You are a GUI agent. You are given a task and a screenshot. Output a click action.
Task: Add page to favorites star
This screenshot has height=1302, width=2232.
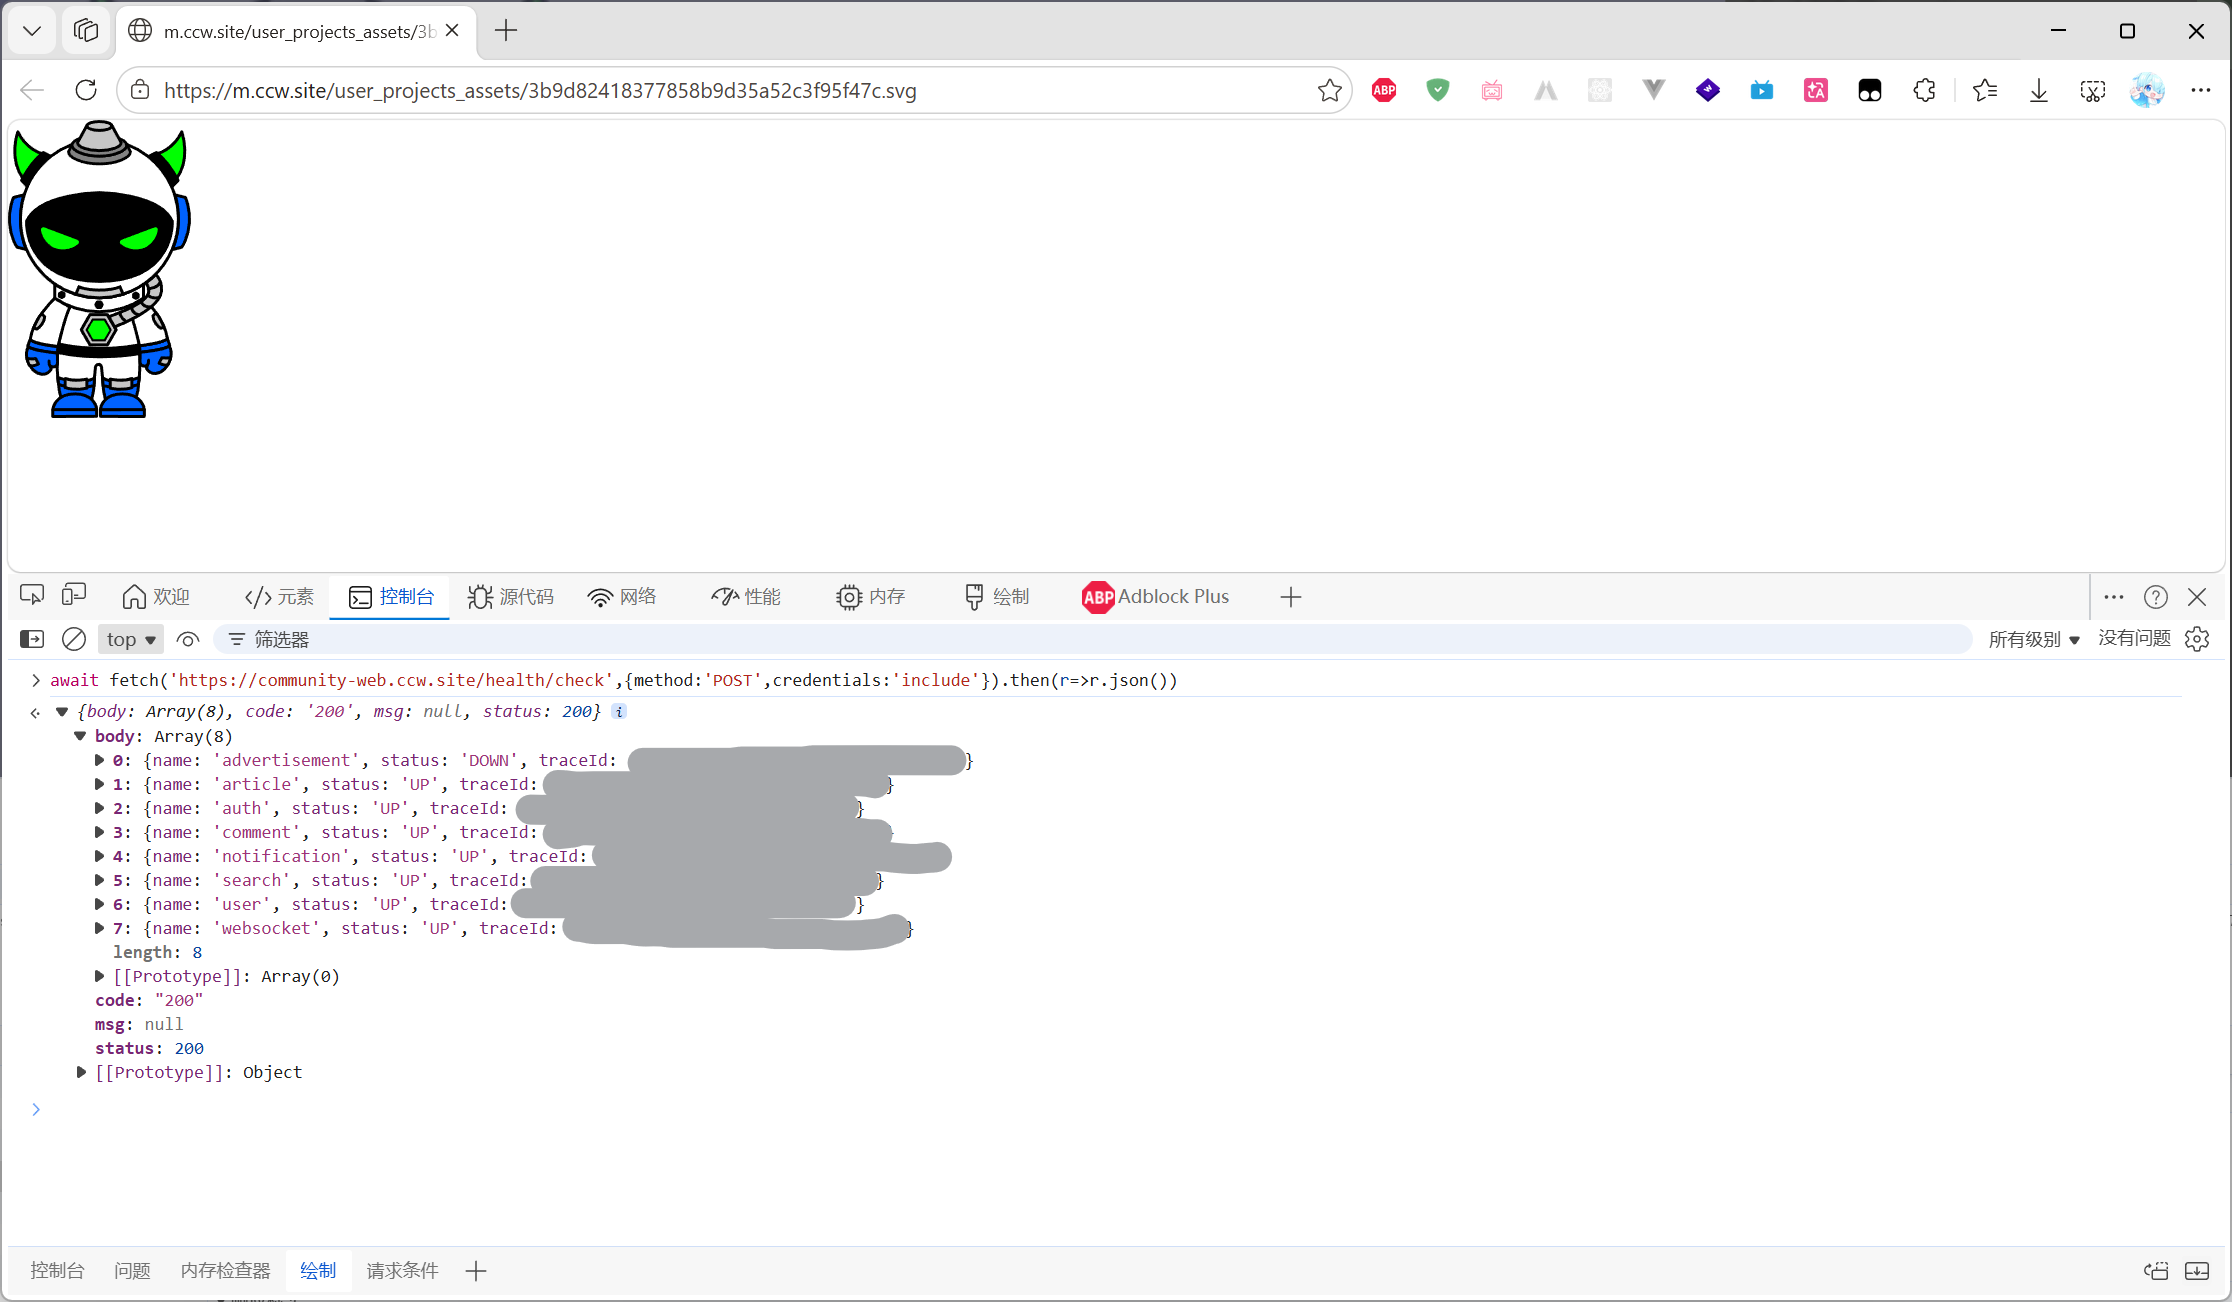click(x=1330, y=90)
